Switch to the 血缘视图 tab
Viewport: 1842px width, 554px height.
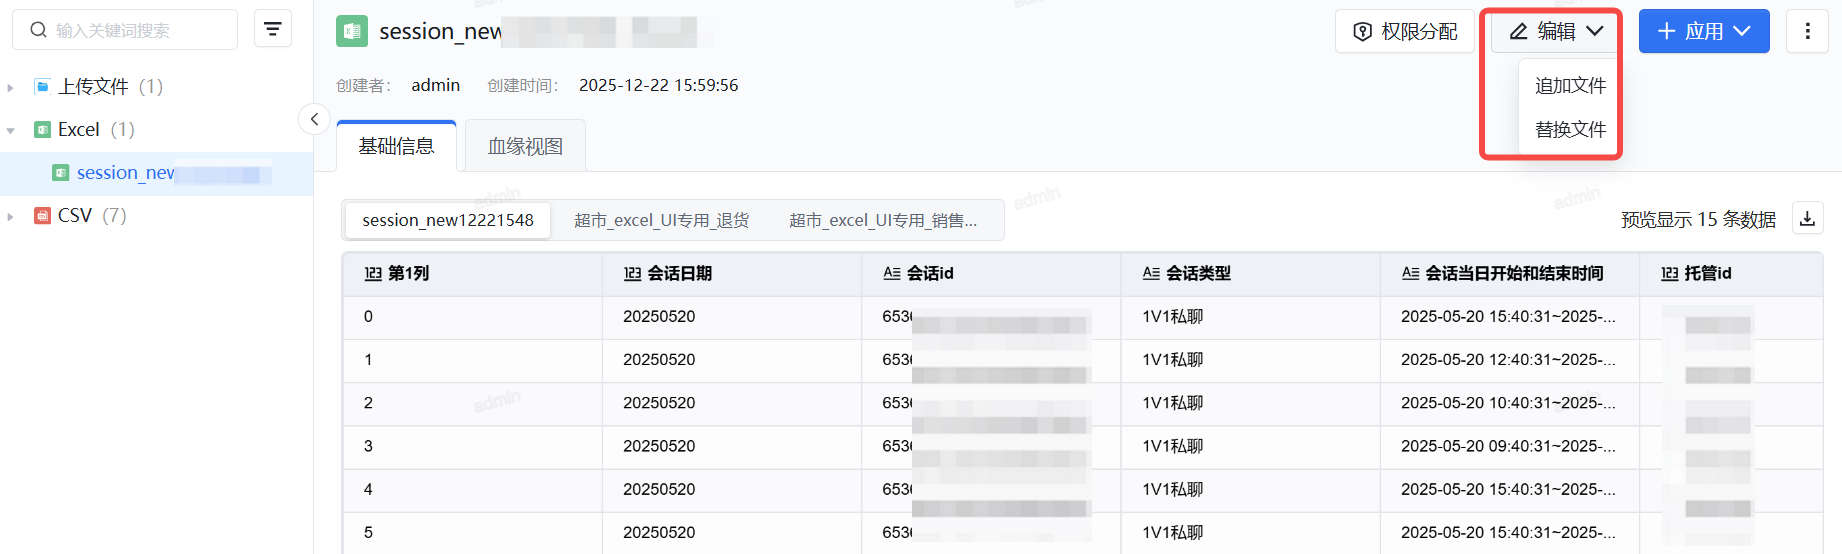point(525,147)
